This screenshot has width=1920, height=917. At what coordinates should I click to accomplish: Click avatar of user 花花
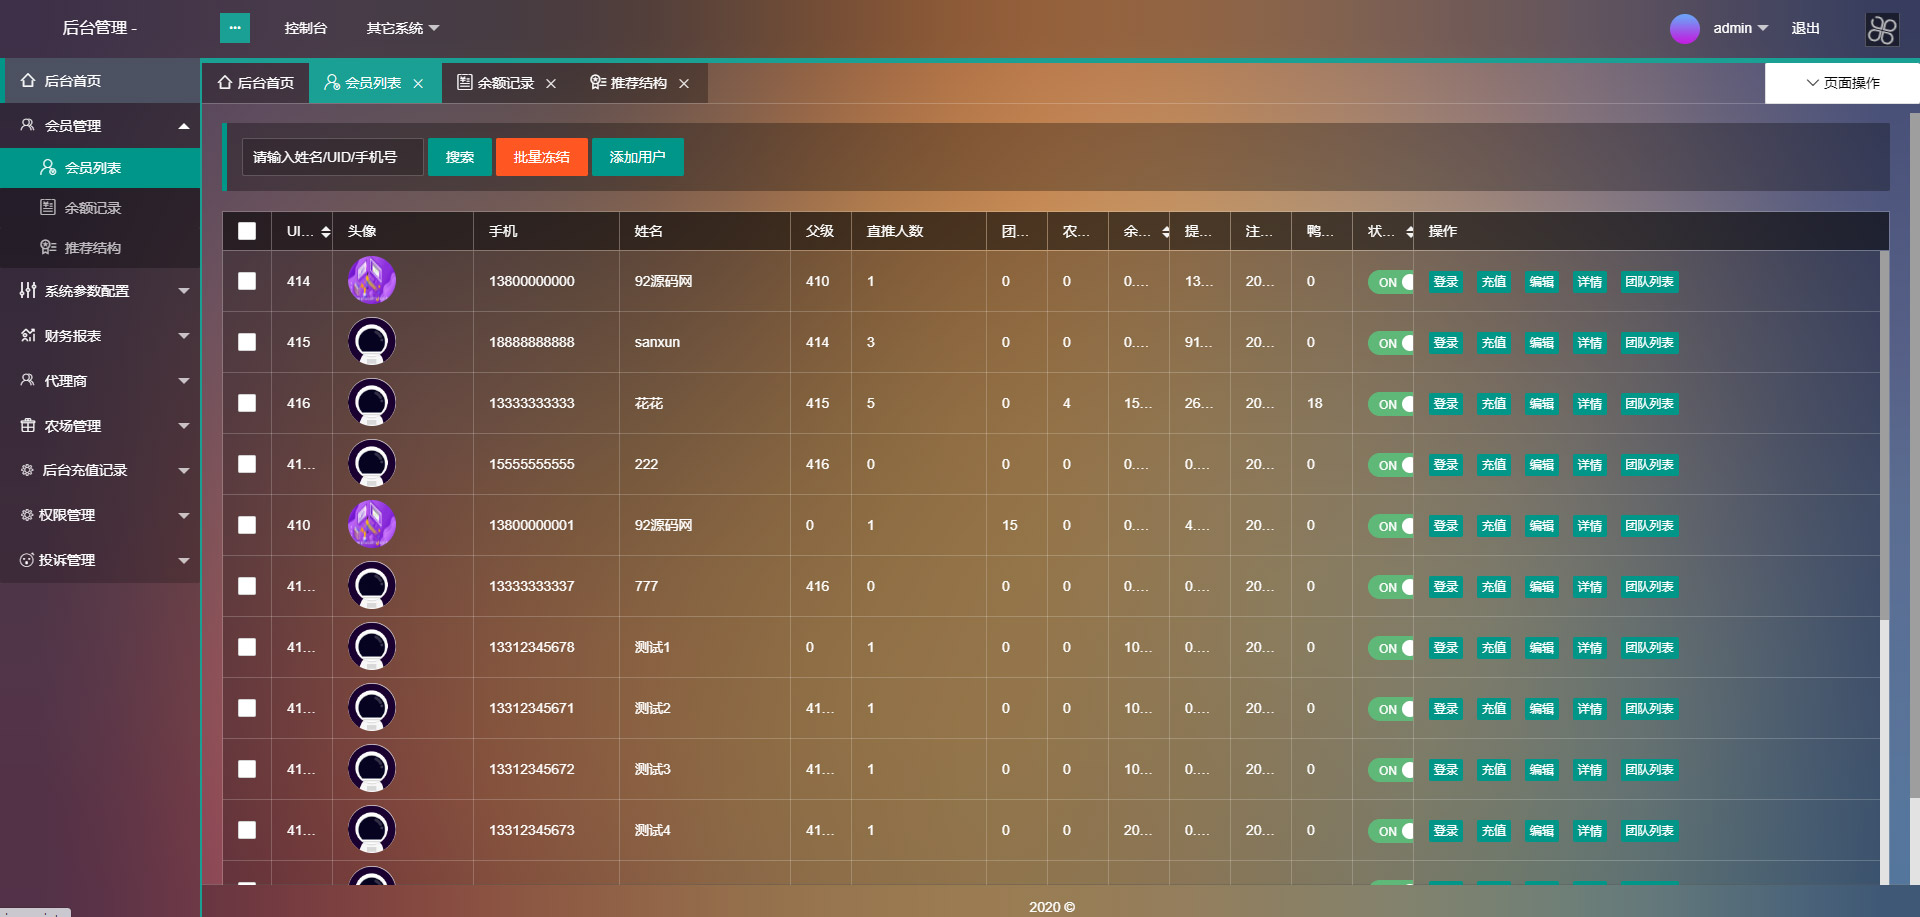tap(372, 403)
